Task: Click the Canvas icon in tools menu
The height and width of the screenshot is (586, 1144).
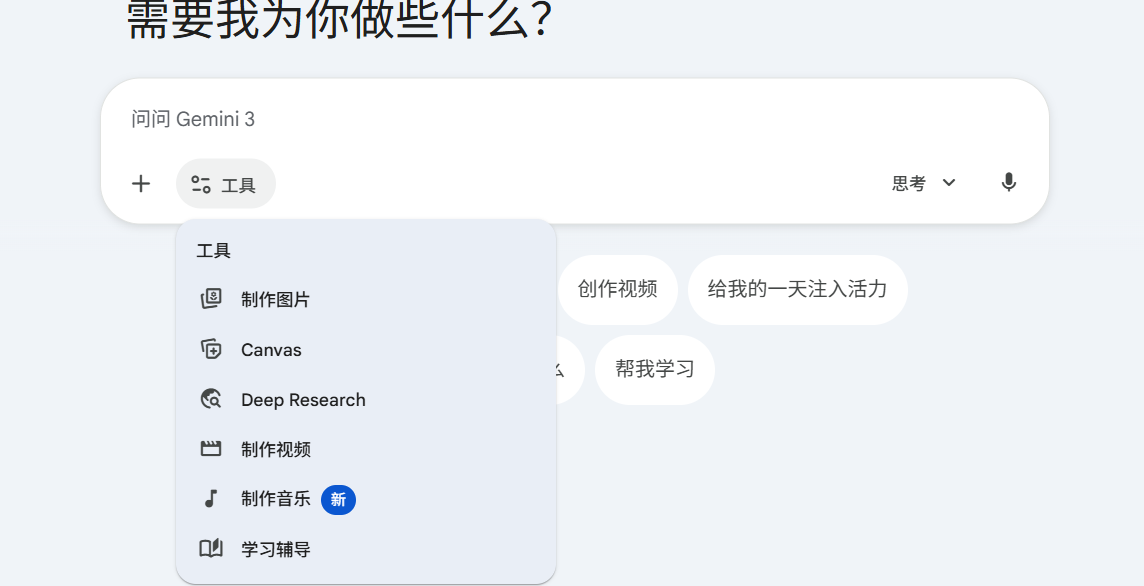Action: click(211, 349)
